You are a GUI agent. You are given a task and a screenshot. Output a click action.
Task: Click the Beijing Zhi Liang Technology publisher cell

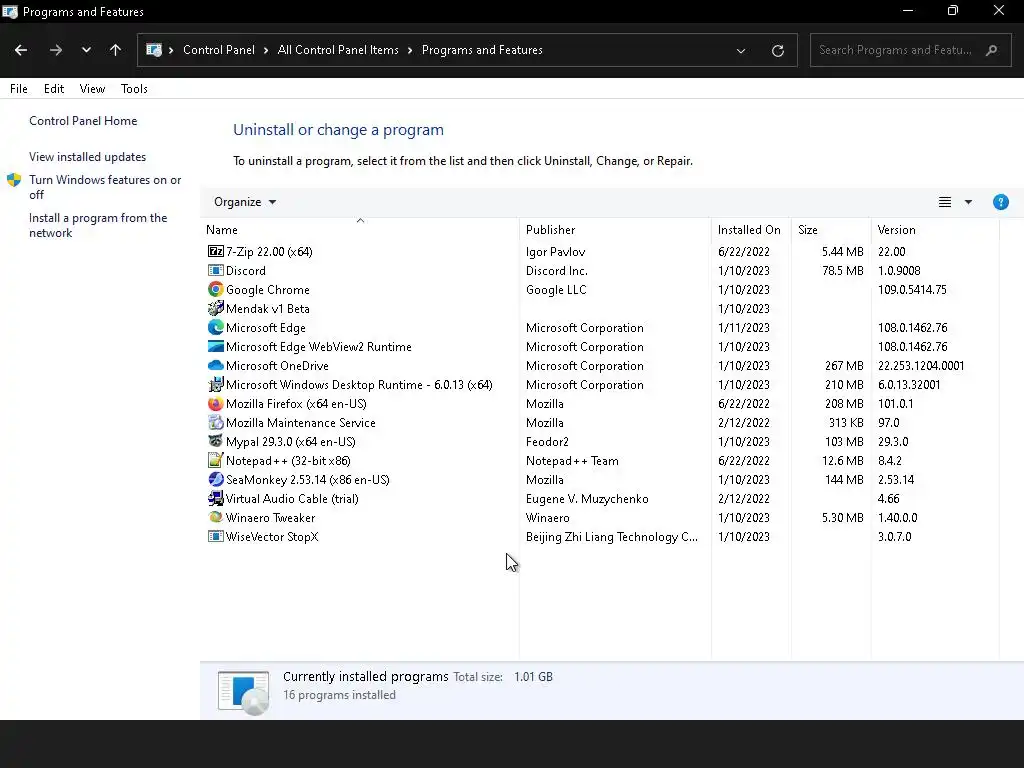click(611, 536)
